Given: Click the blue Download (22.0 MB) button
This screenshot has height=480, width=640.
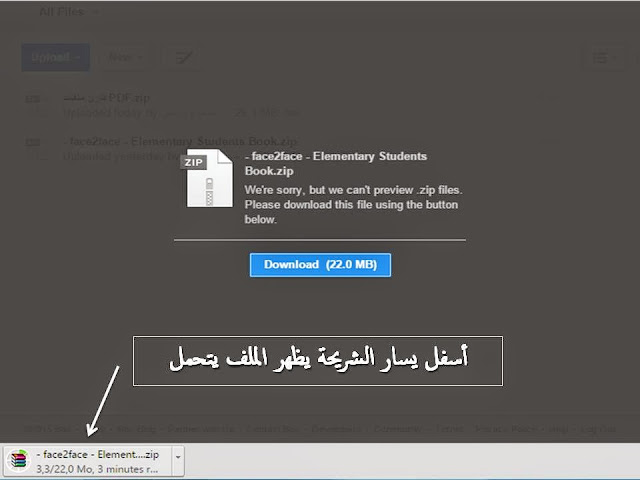Looking at the screenshot, I should coord(320,265).
